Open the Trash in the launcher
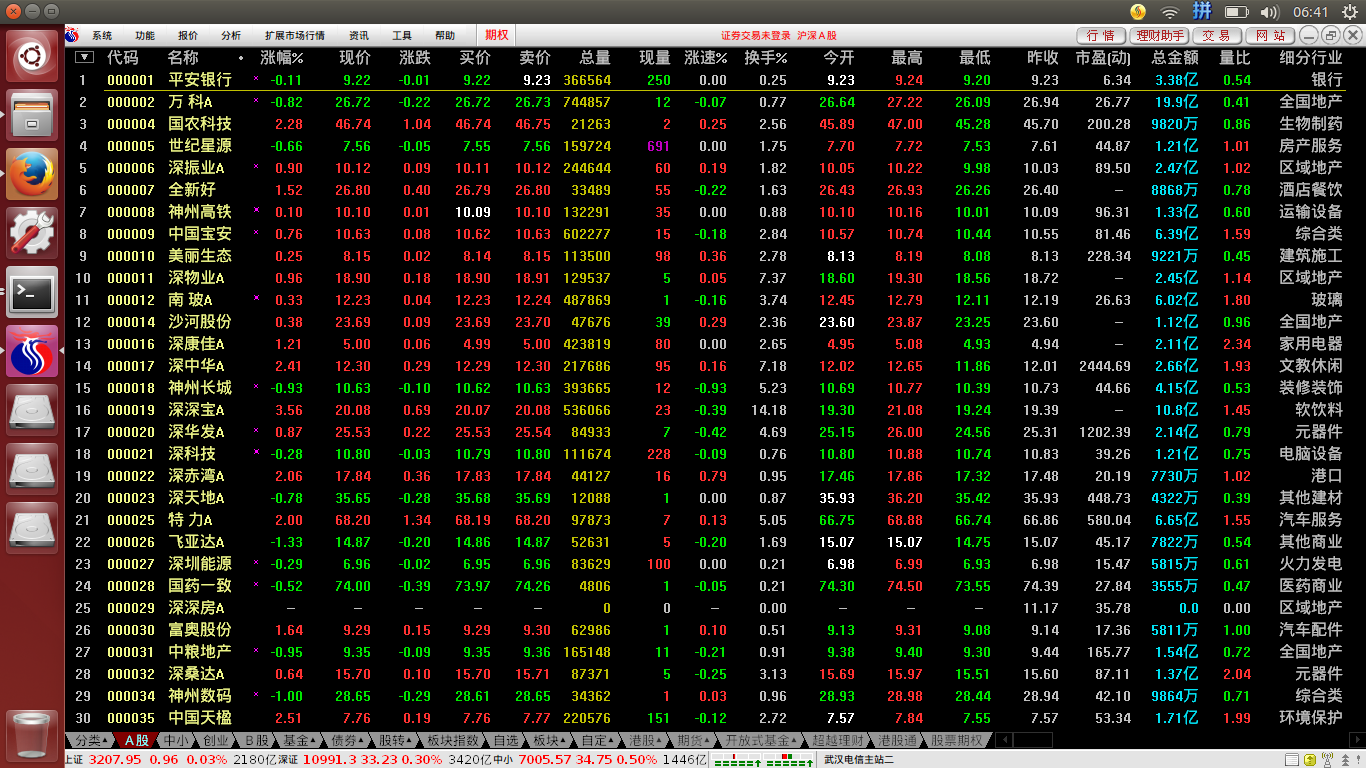 (32, 736)
